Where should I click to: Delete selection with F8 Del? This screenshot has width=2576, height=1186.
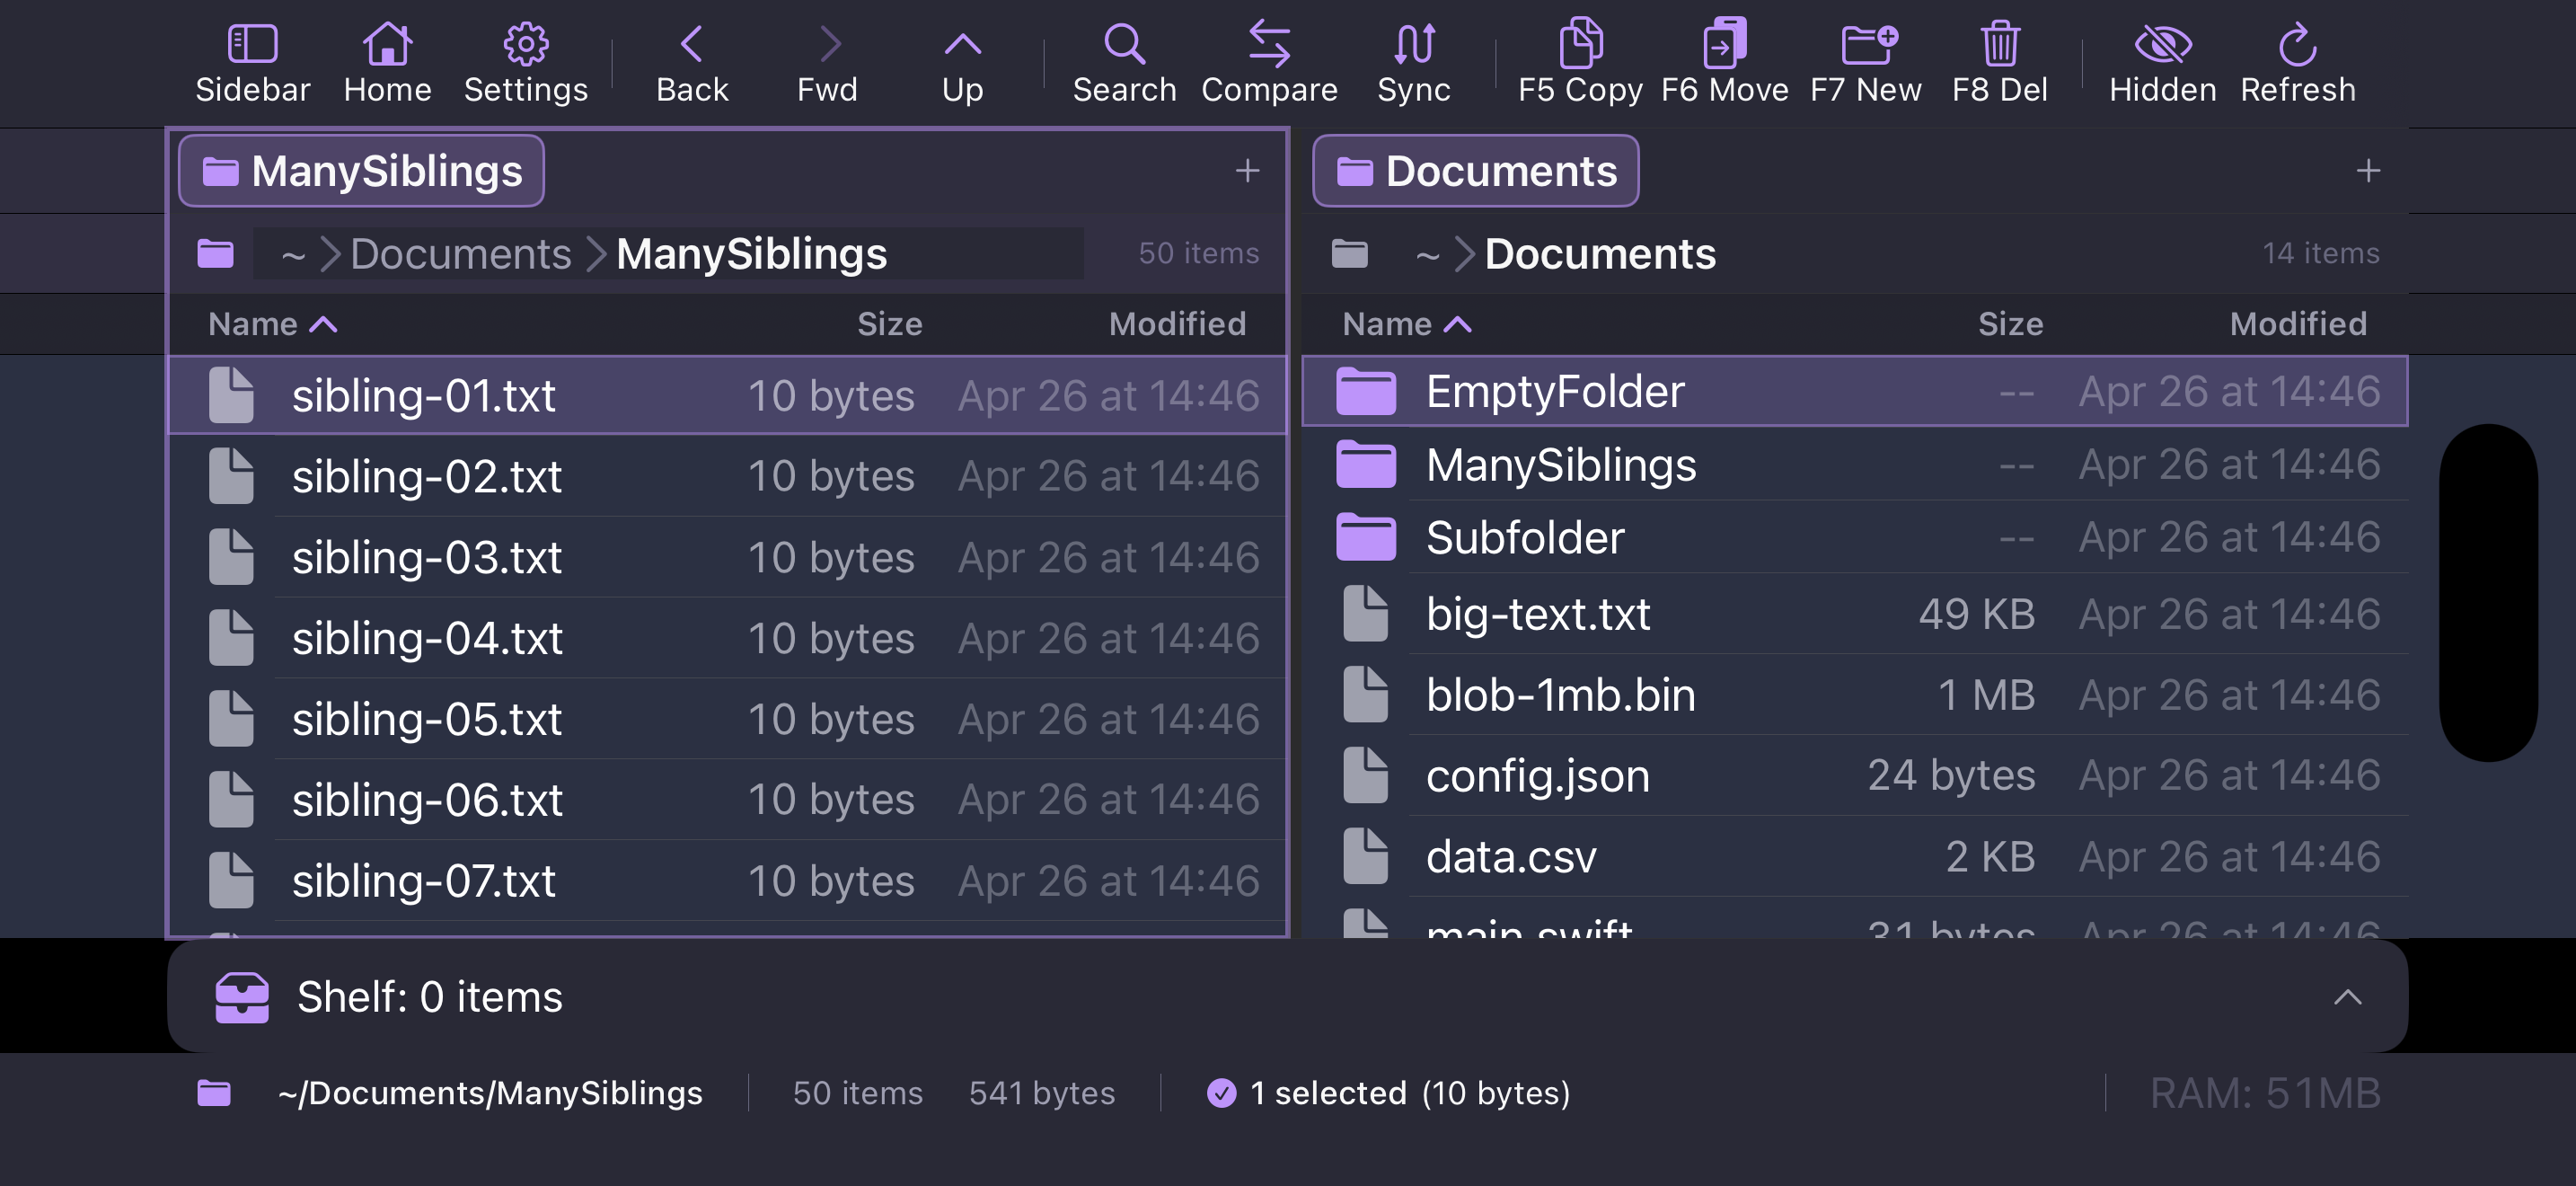click(2000, 64)
